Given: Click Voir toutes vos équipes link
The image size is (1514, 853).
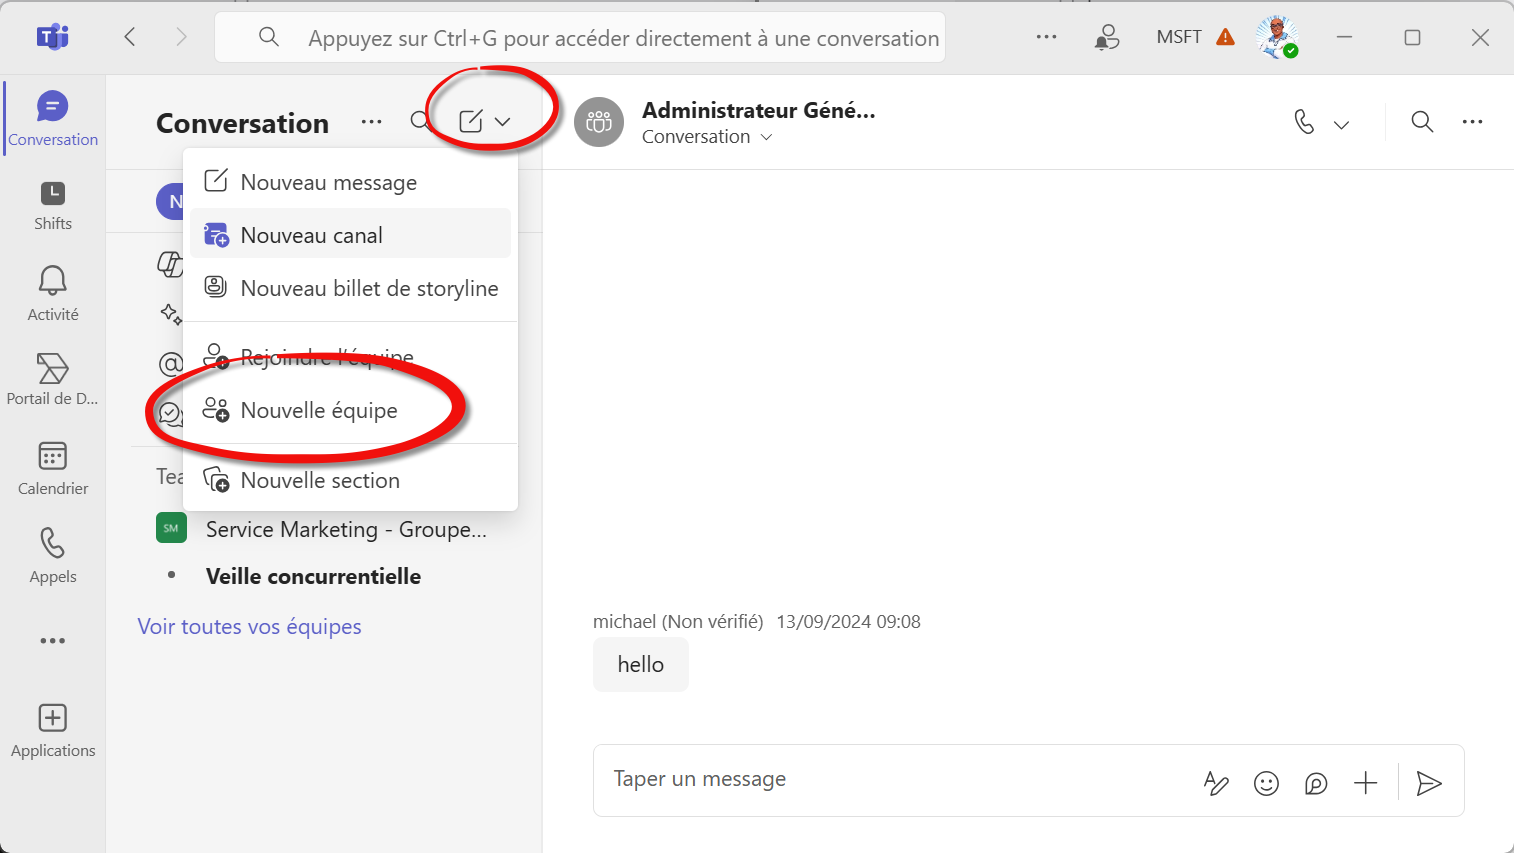Looking at the screenshot, I should (x=249, y=627).
